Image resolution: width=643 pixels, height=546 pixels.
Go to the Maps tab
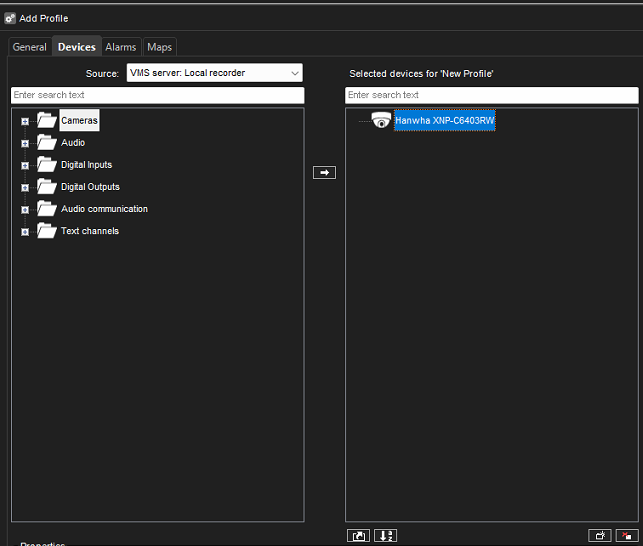160,47
